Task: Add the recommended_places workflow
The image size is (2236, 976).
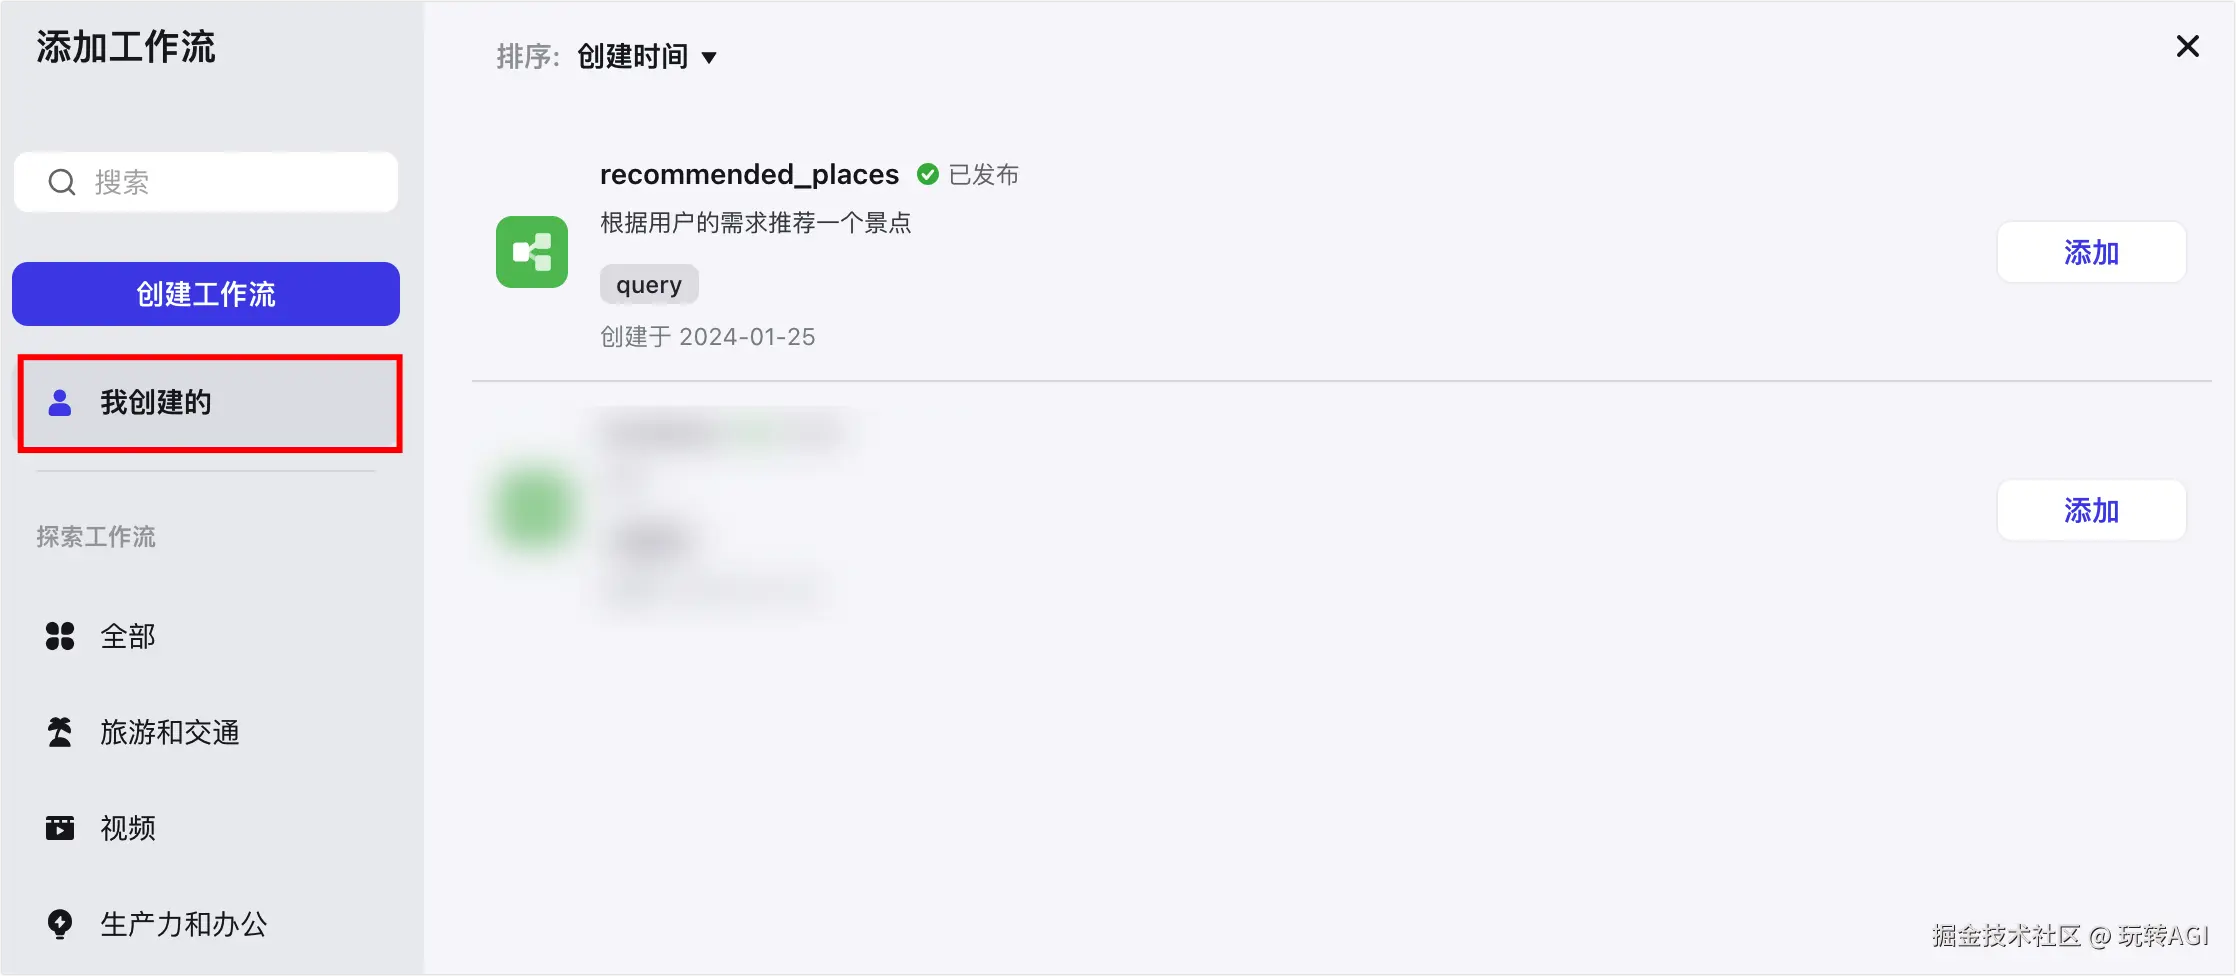Action: [x=2091, y=252]
